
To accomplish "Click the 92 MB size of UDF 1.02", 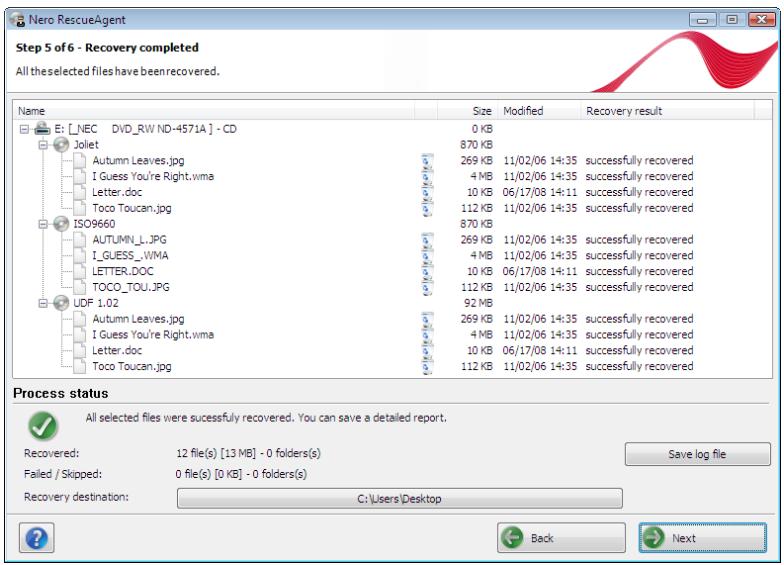I will 478,303.
